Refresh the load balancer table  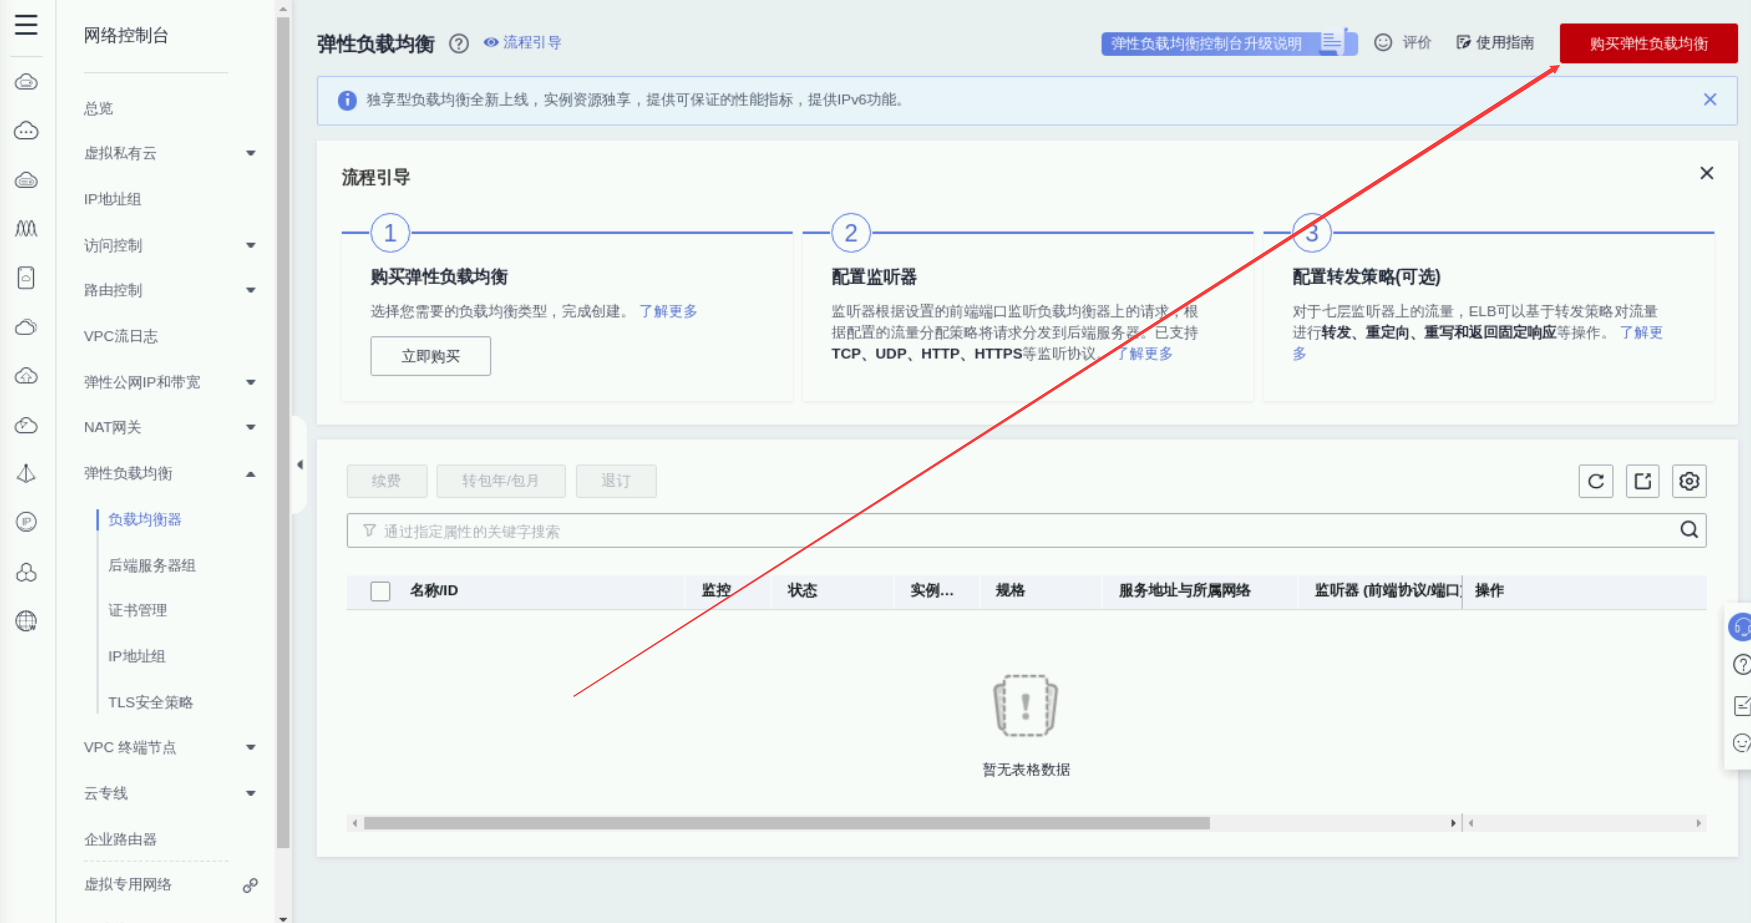(1596, 481)
